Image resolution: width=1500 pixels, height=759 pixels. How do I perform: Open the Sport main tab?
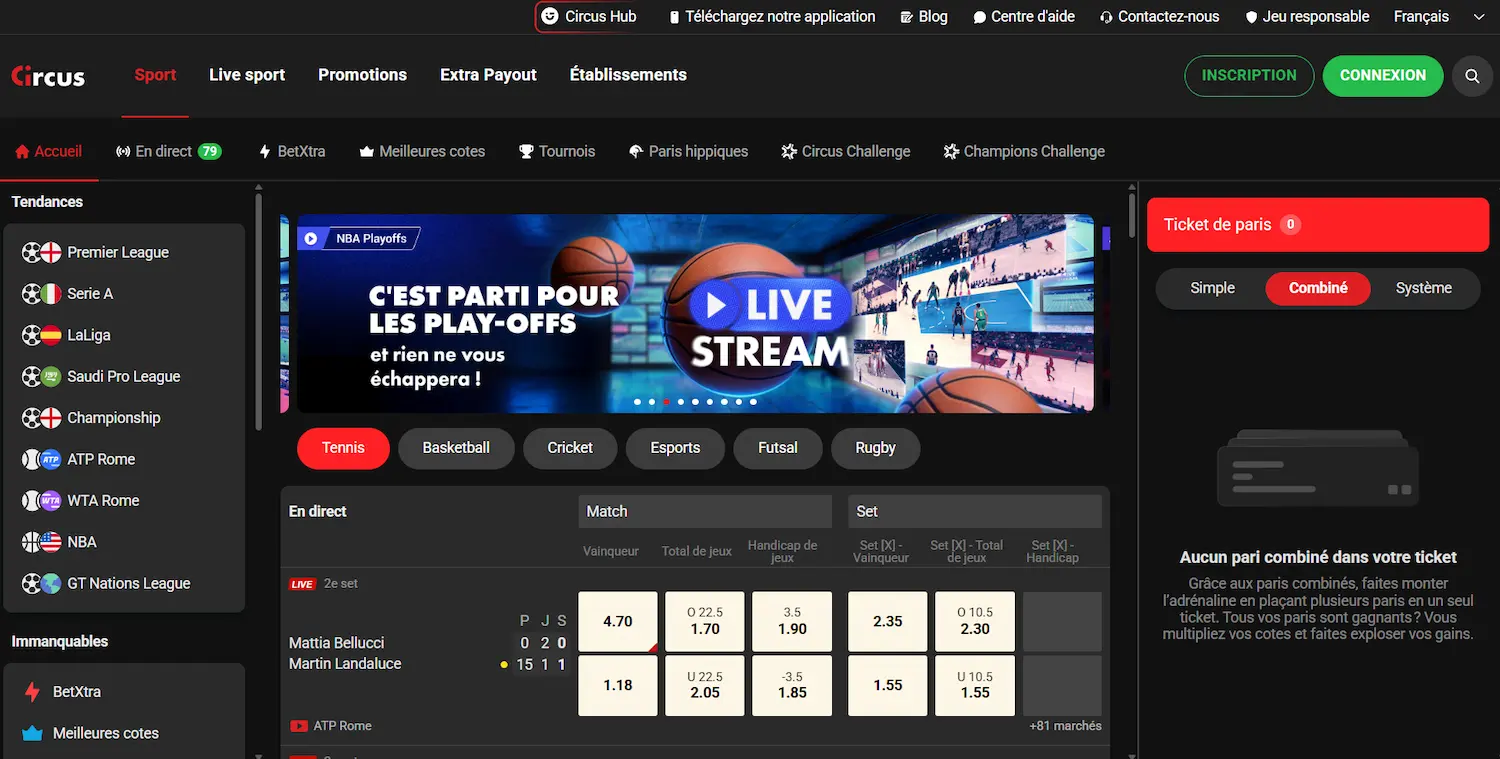click(x=155, y=75)
